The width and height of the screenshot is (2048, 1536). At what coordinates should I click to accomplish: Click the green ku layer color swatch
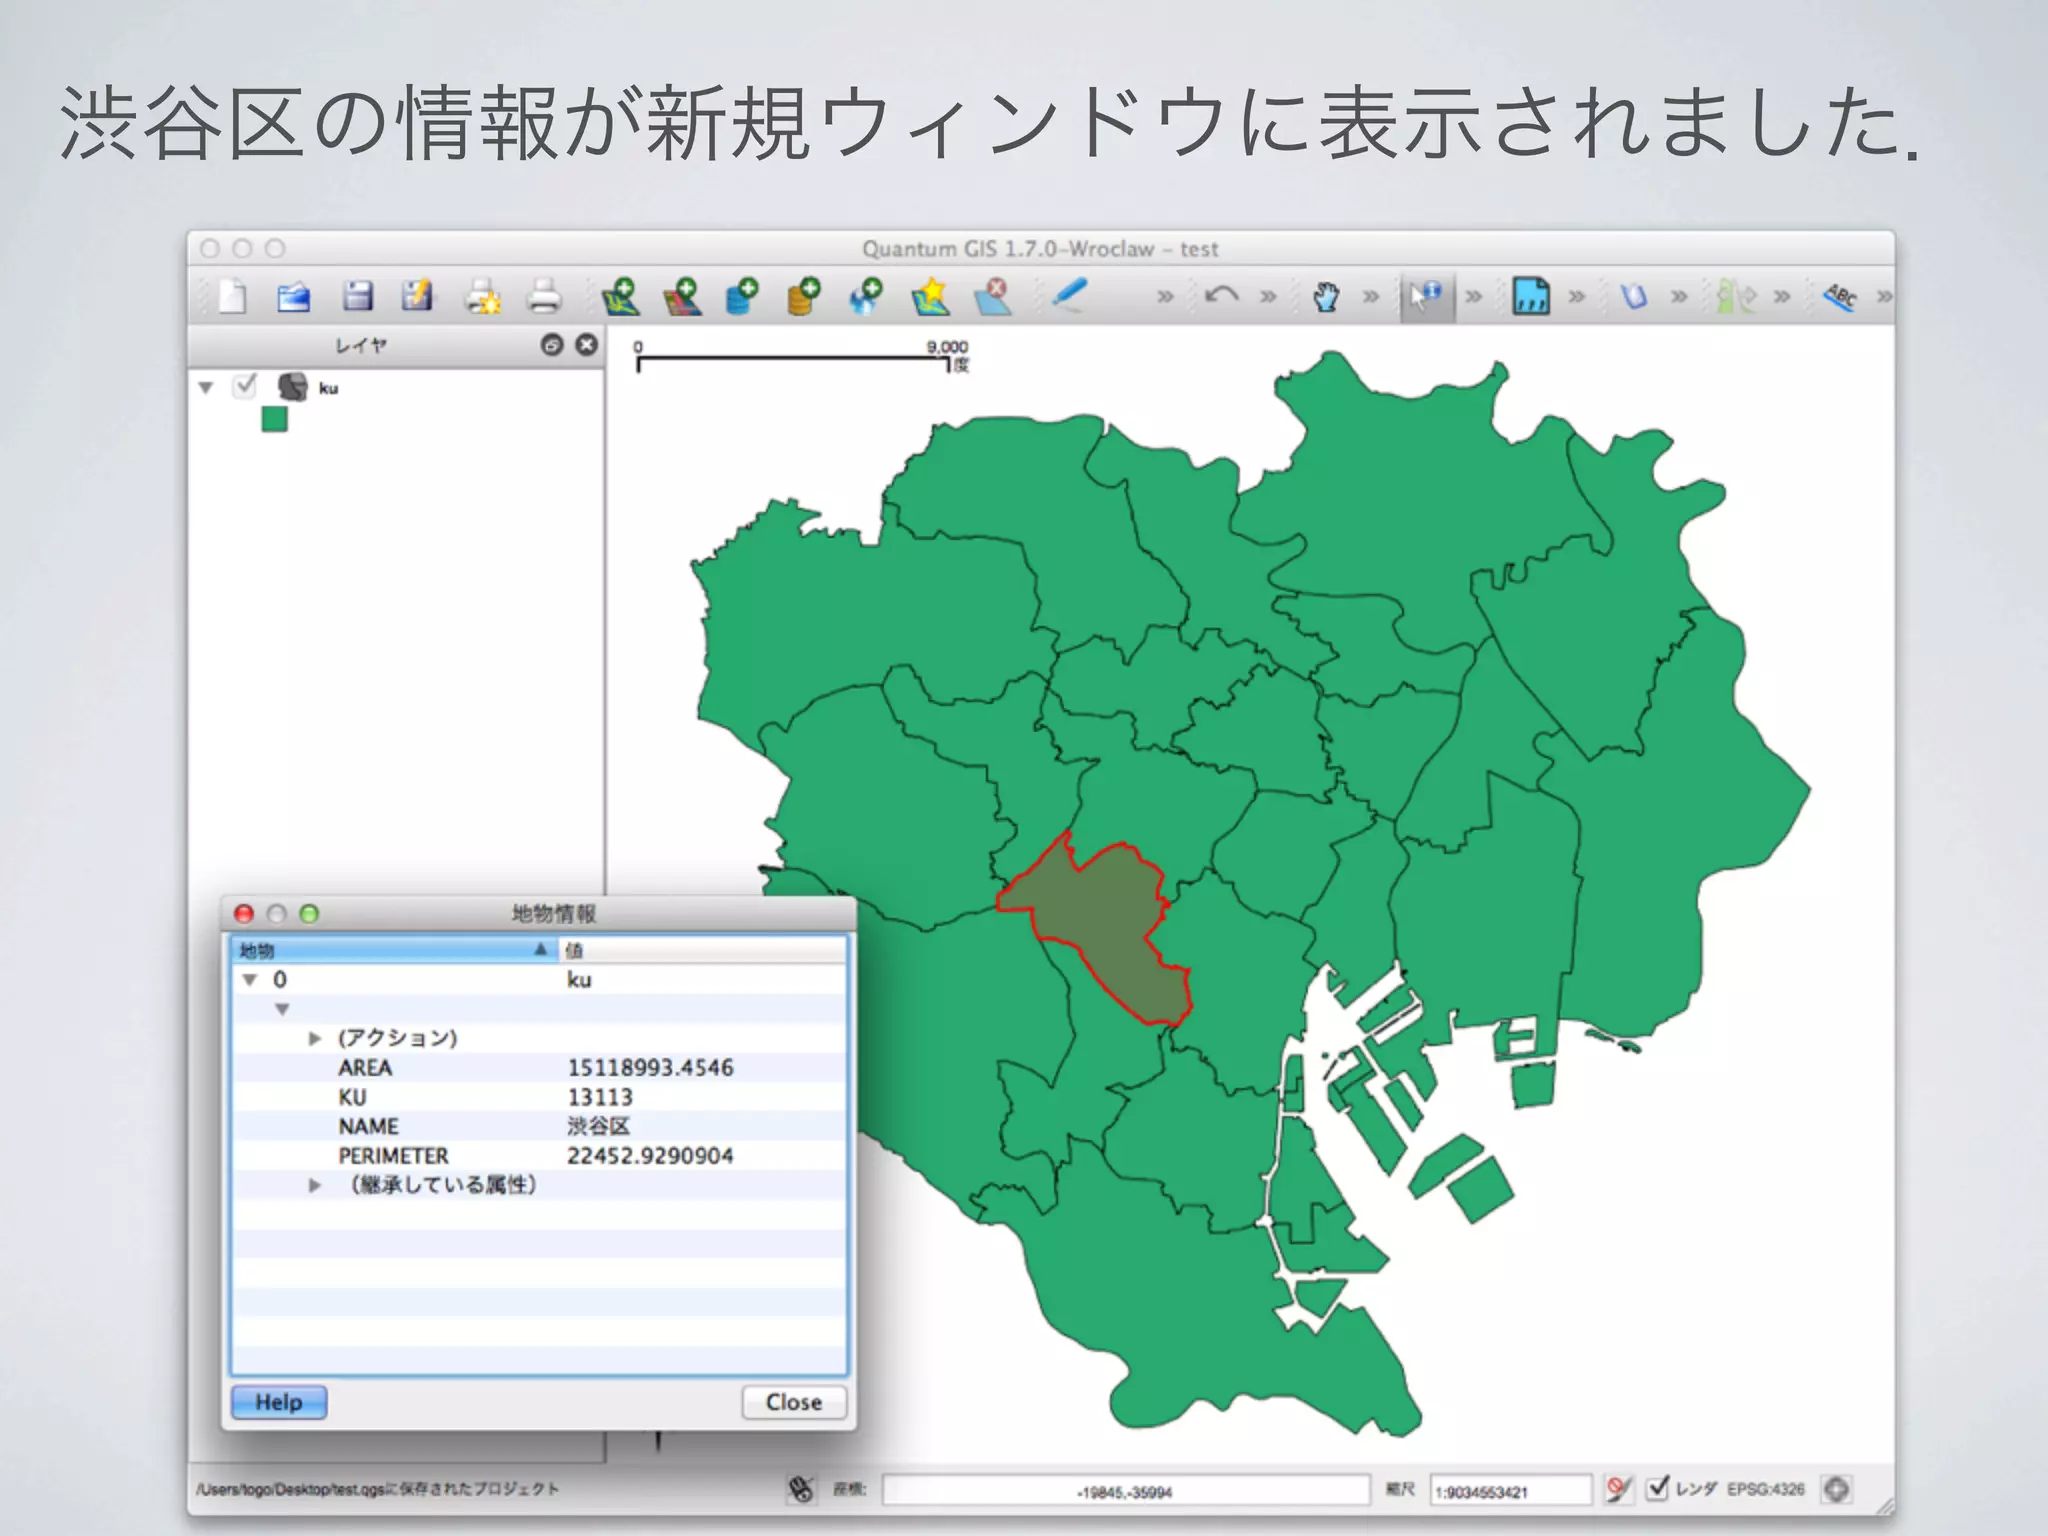click(x=274, y=419)
